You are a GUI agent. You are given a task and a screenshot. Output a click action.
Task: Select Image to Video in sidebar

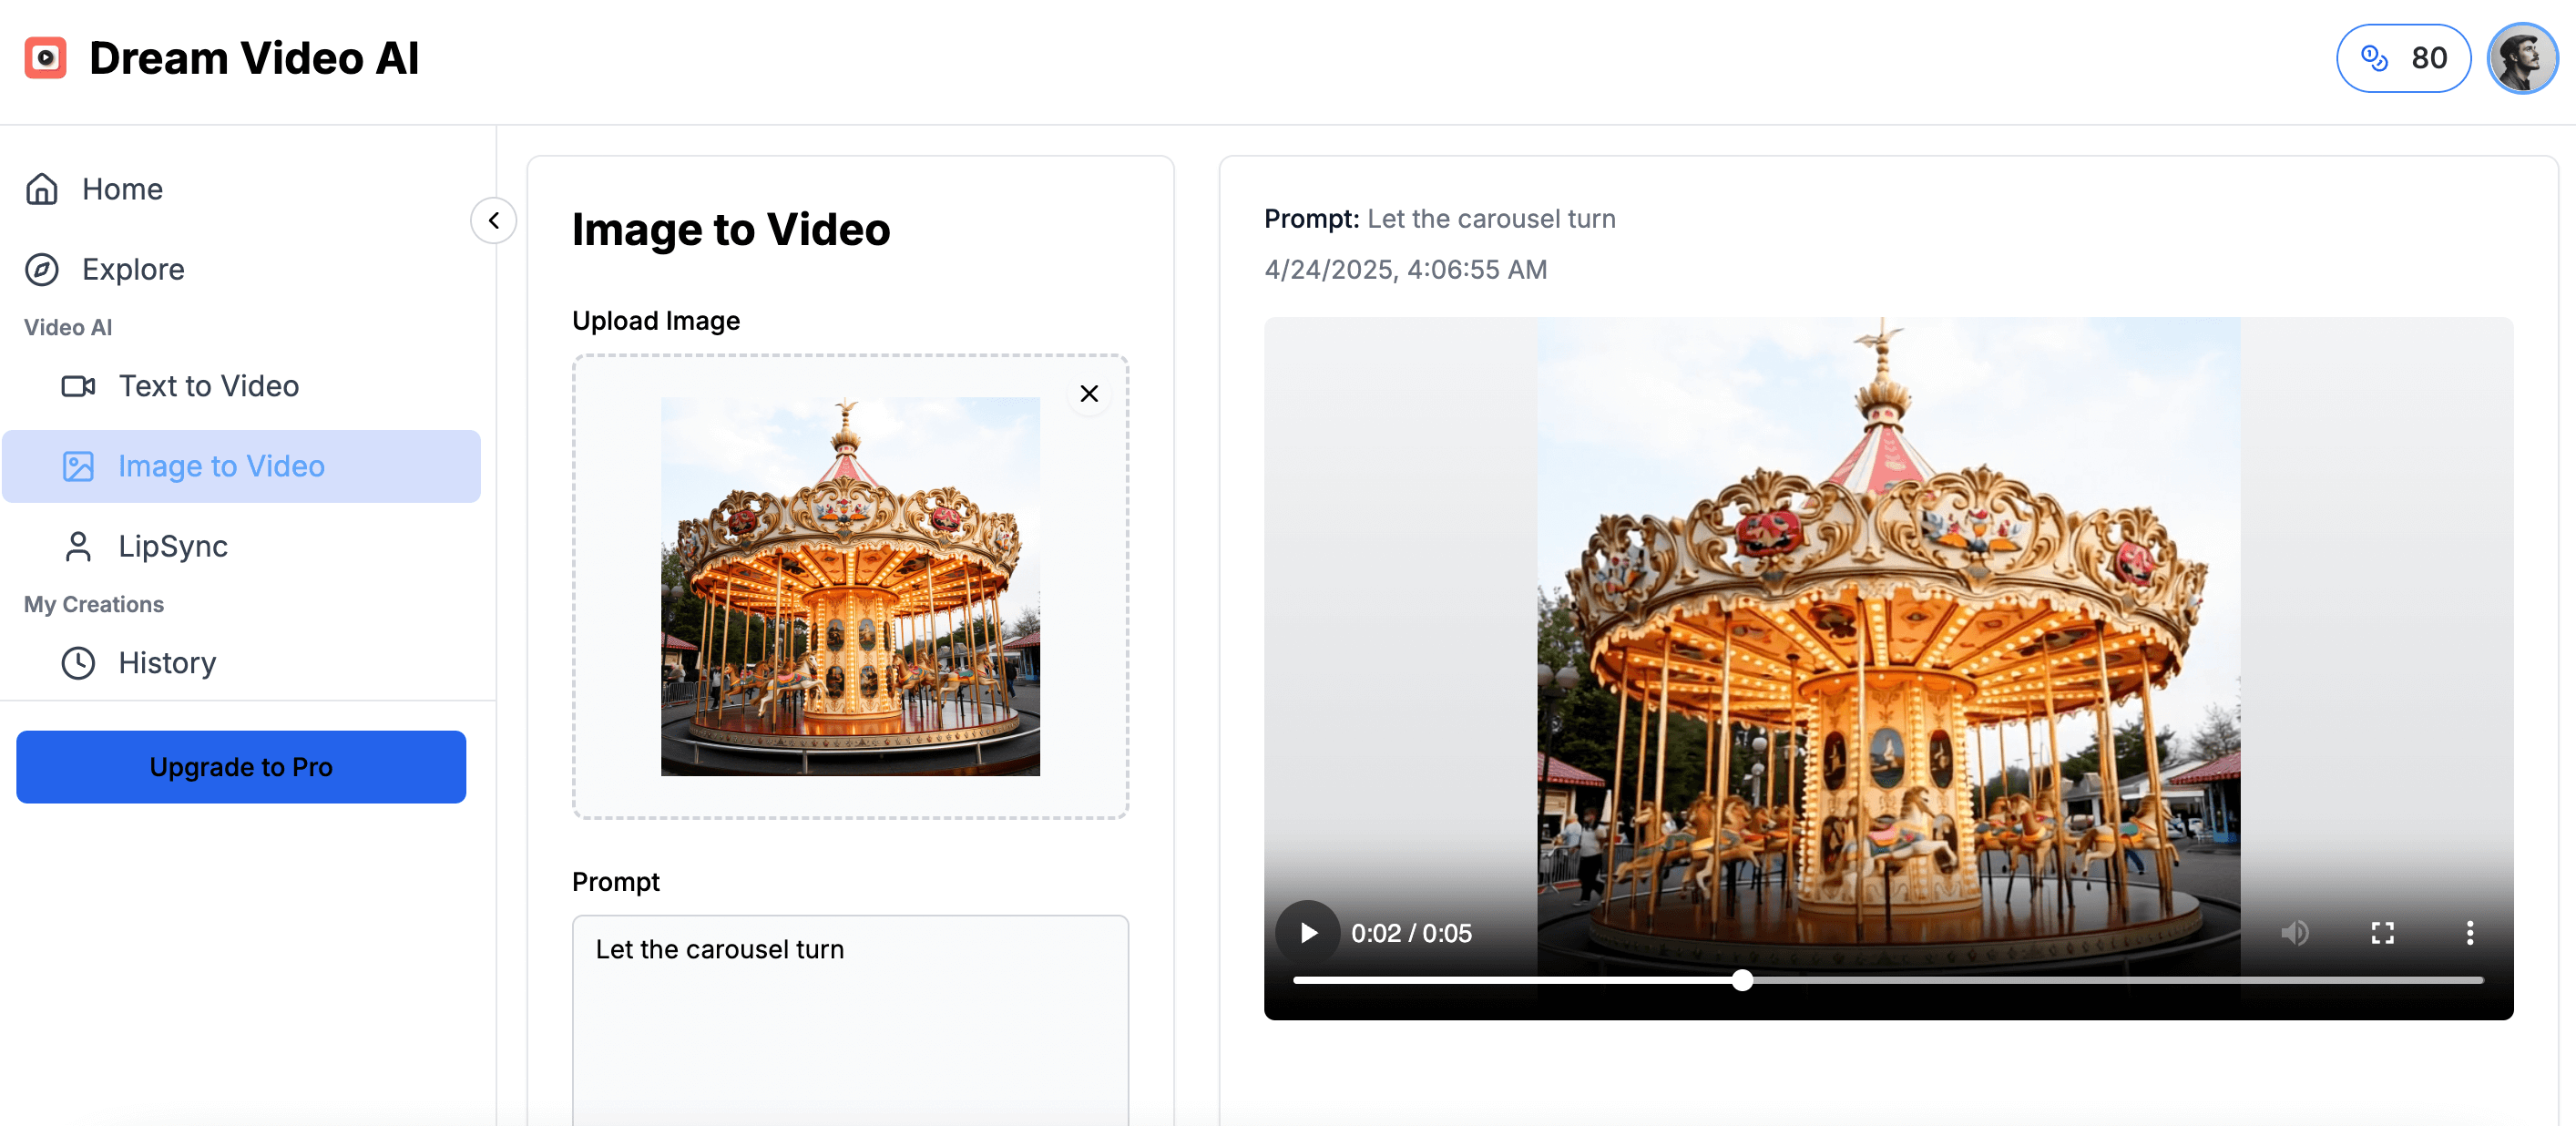[240, 466]
